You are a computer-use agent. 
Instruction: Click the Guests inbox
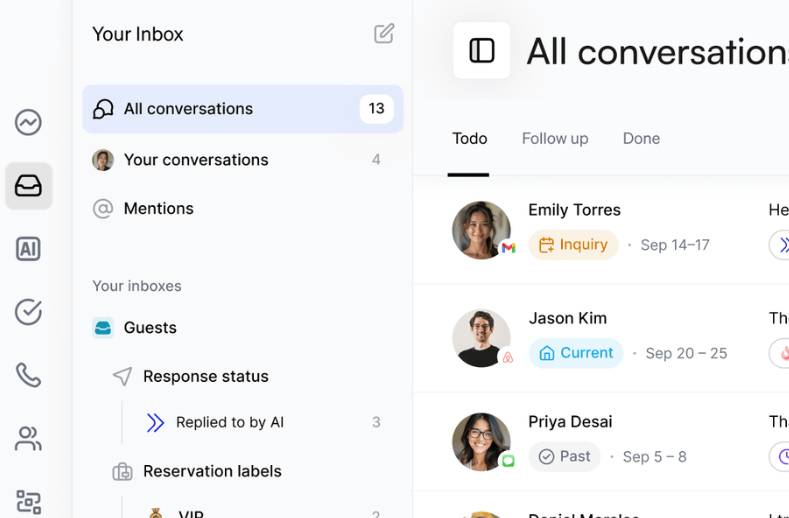[x=243, y=328]
